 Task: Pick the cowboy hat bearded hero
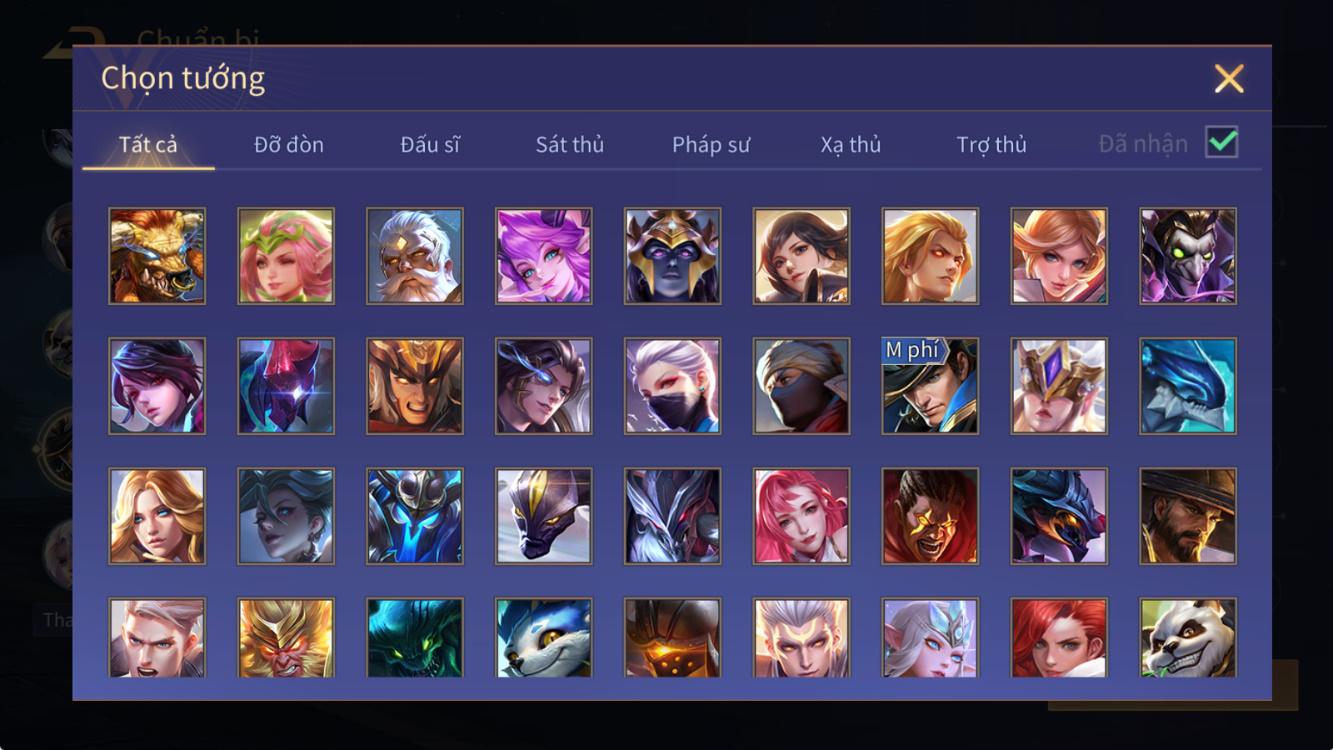pos(1188,516)
